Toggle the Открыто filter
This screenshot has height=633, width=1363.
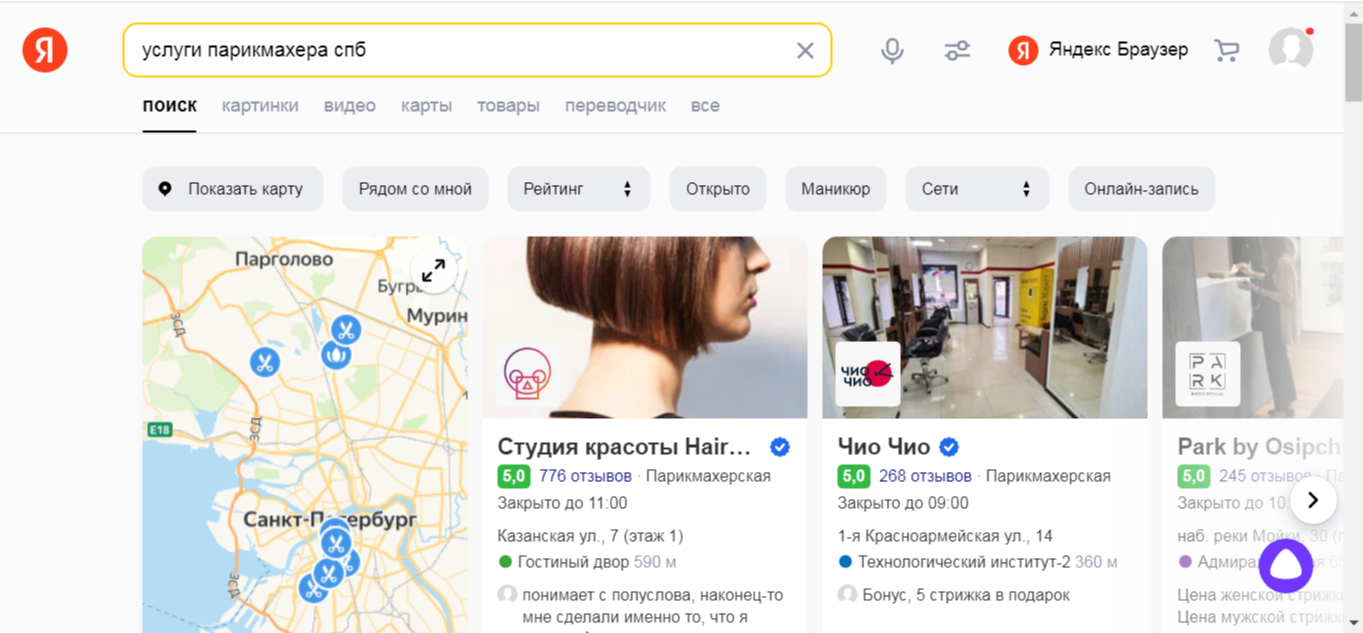pos(717,189)
